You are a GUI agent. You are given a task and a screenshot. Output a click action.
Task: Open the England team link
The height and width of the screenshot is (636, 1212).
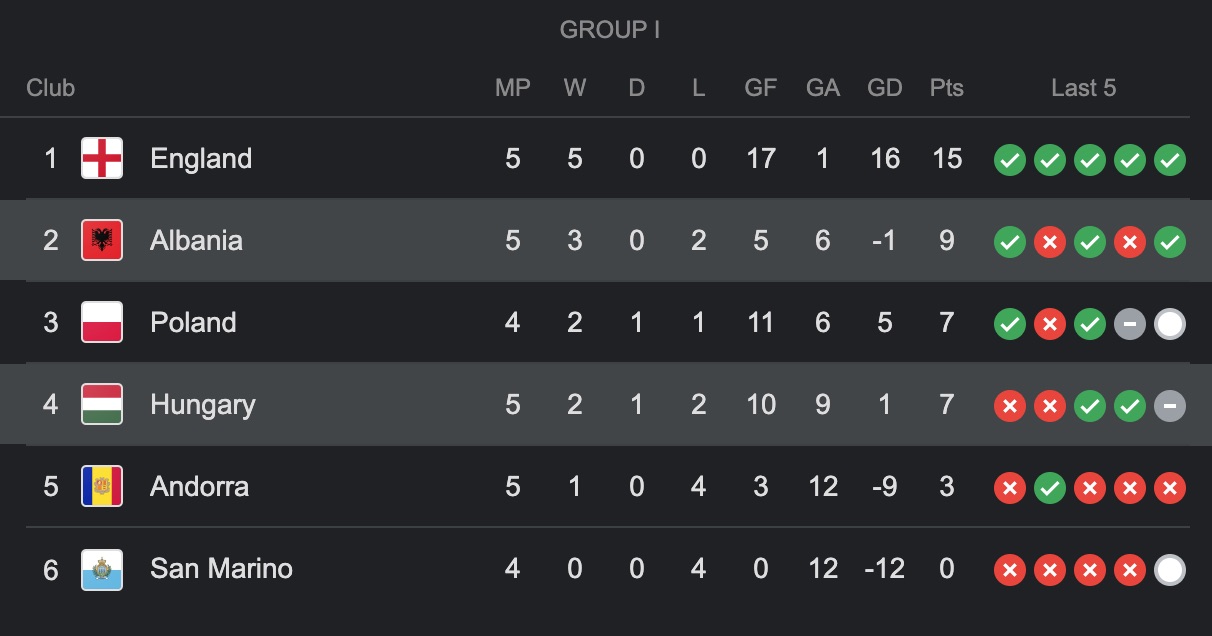pos(201,158)
